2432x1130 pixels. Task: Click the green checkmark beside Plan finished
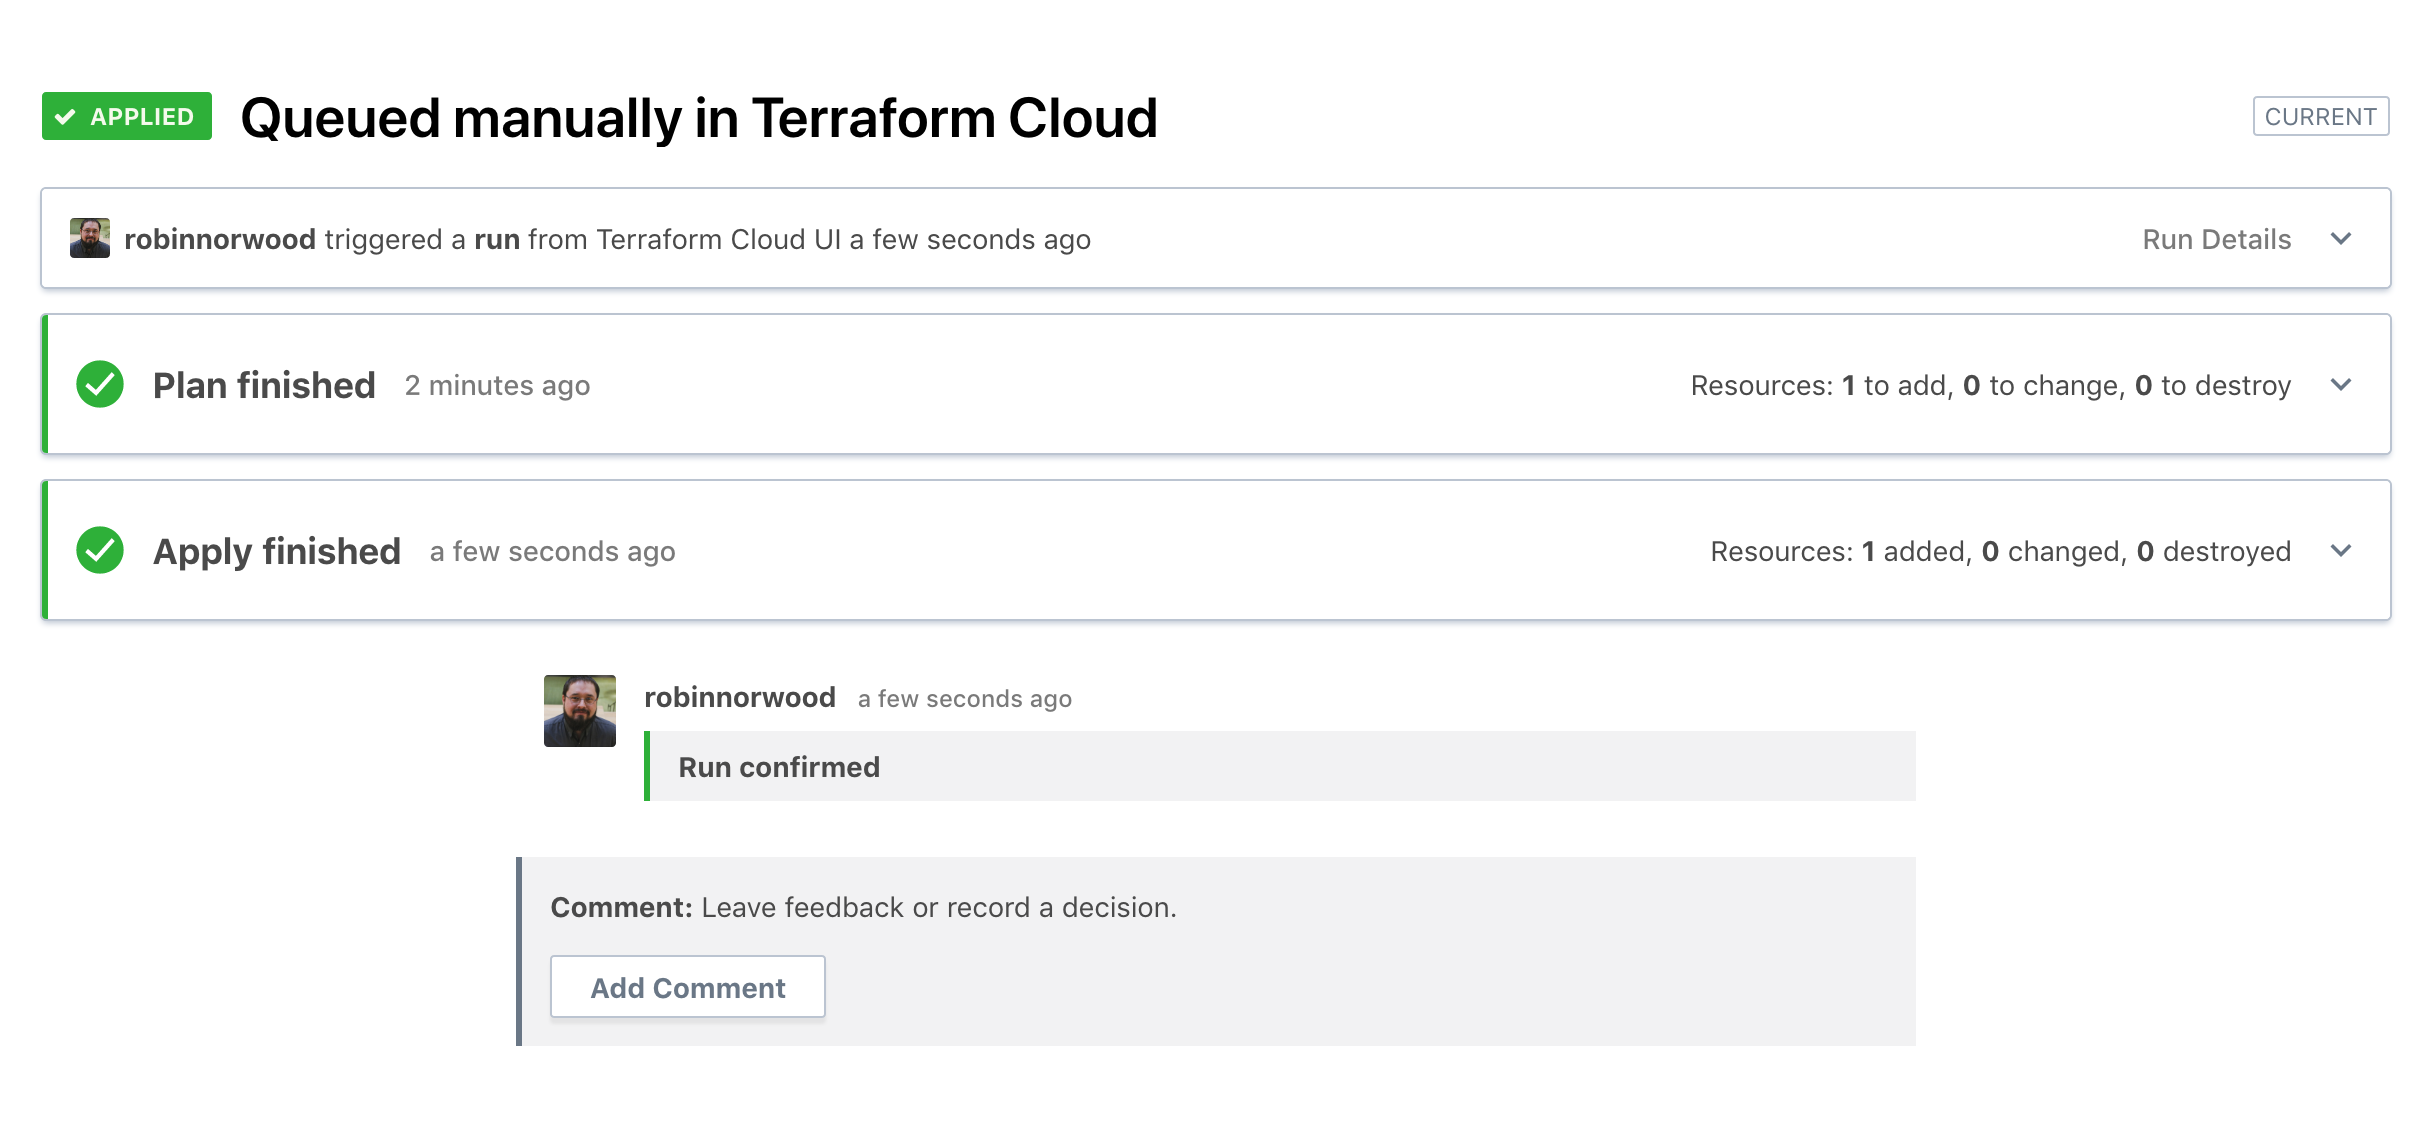100,384
